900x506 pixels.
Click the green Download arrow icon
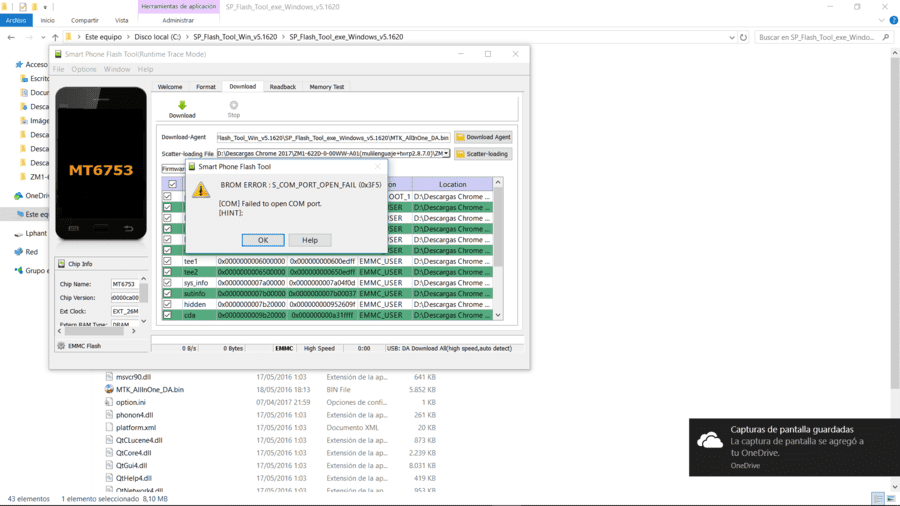182,105
